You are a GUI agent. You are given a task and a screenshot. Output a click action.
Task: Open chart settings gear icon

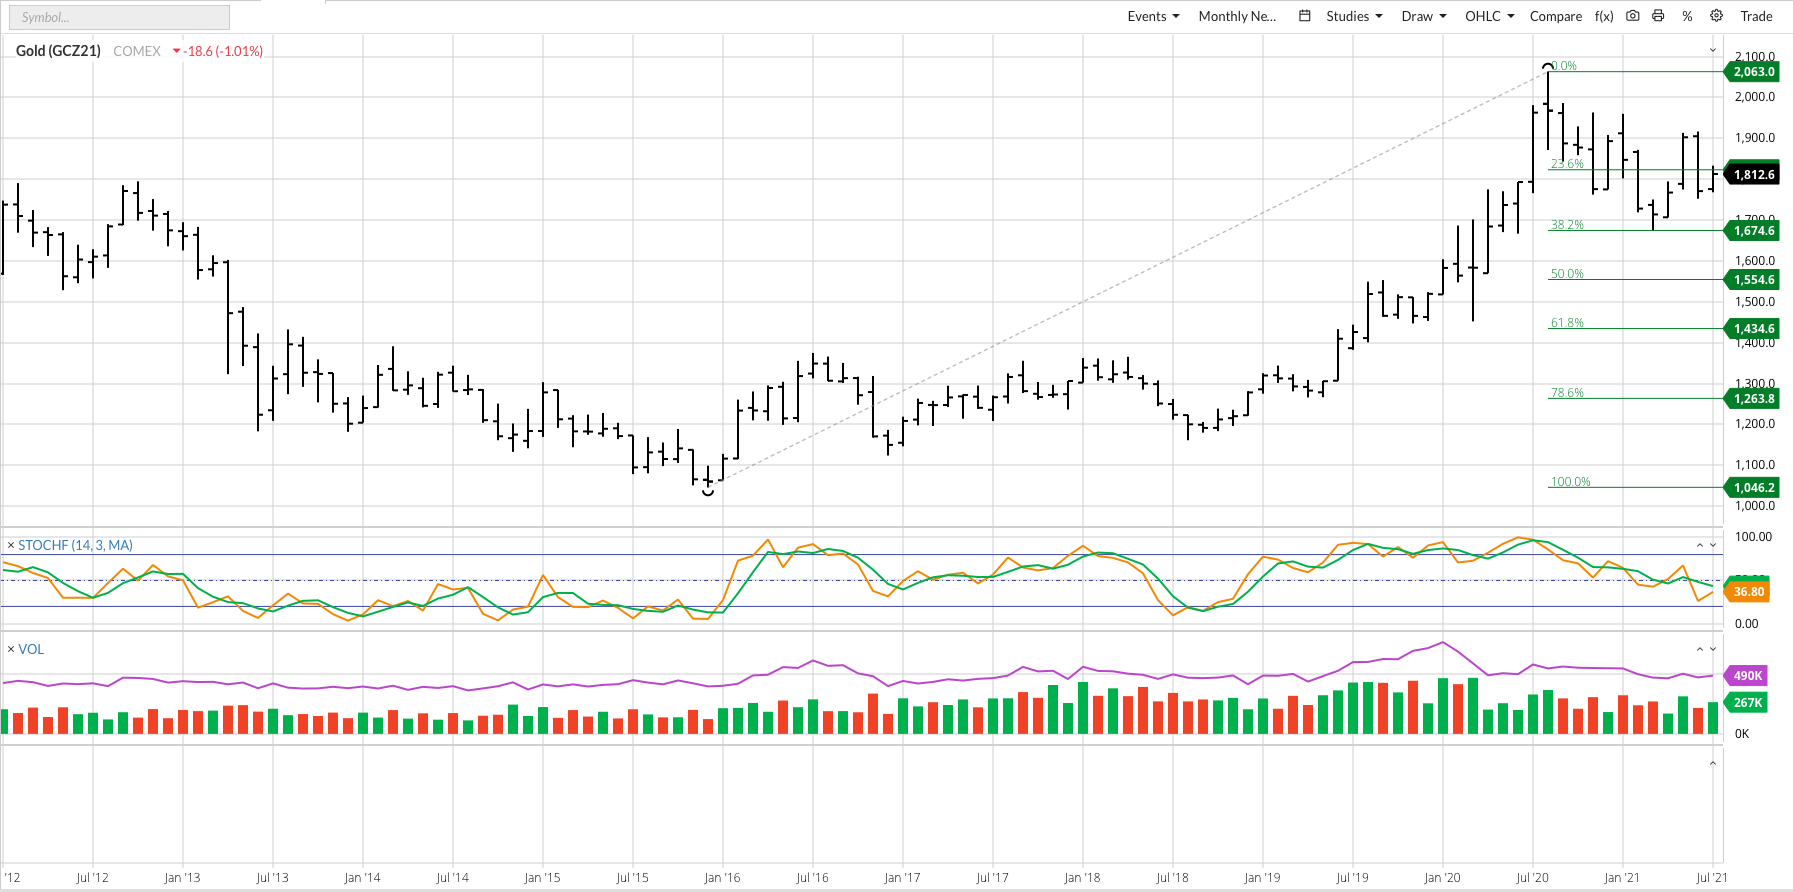point(1716,16)
